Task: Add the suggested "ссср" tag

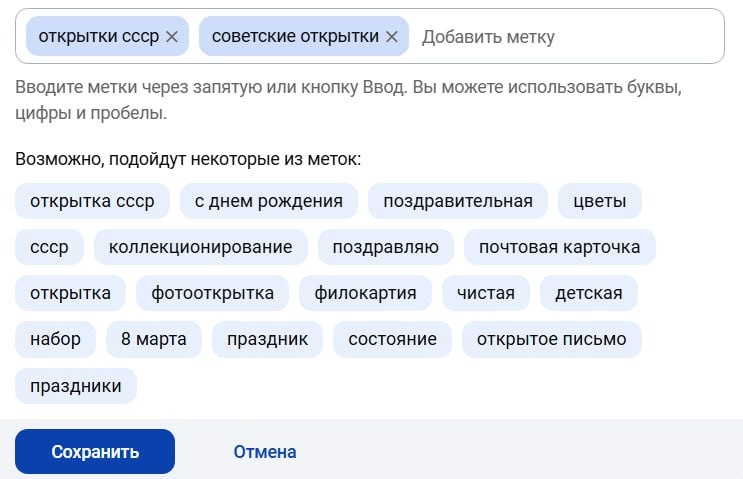Action: point(49,247)
